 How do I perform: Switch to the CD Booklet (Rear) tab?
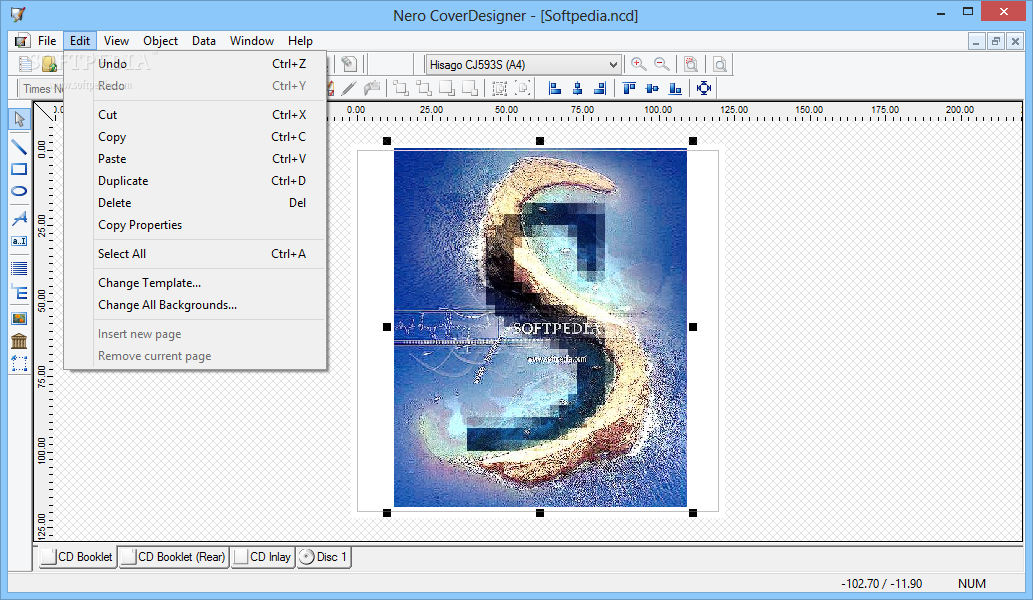[x=174, y=557]
